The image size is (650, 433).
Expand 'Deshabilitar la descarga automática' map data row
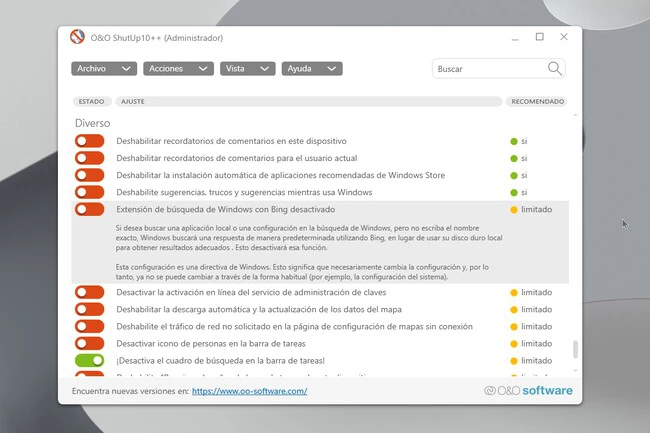click(x=259, y=309)
